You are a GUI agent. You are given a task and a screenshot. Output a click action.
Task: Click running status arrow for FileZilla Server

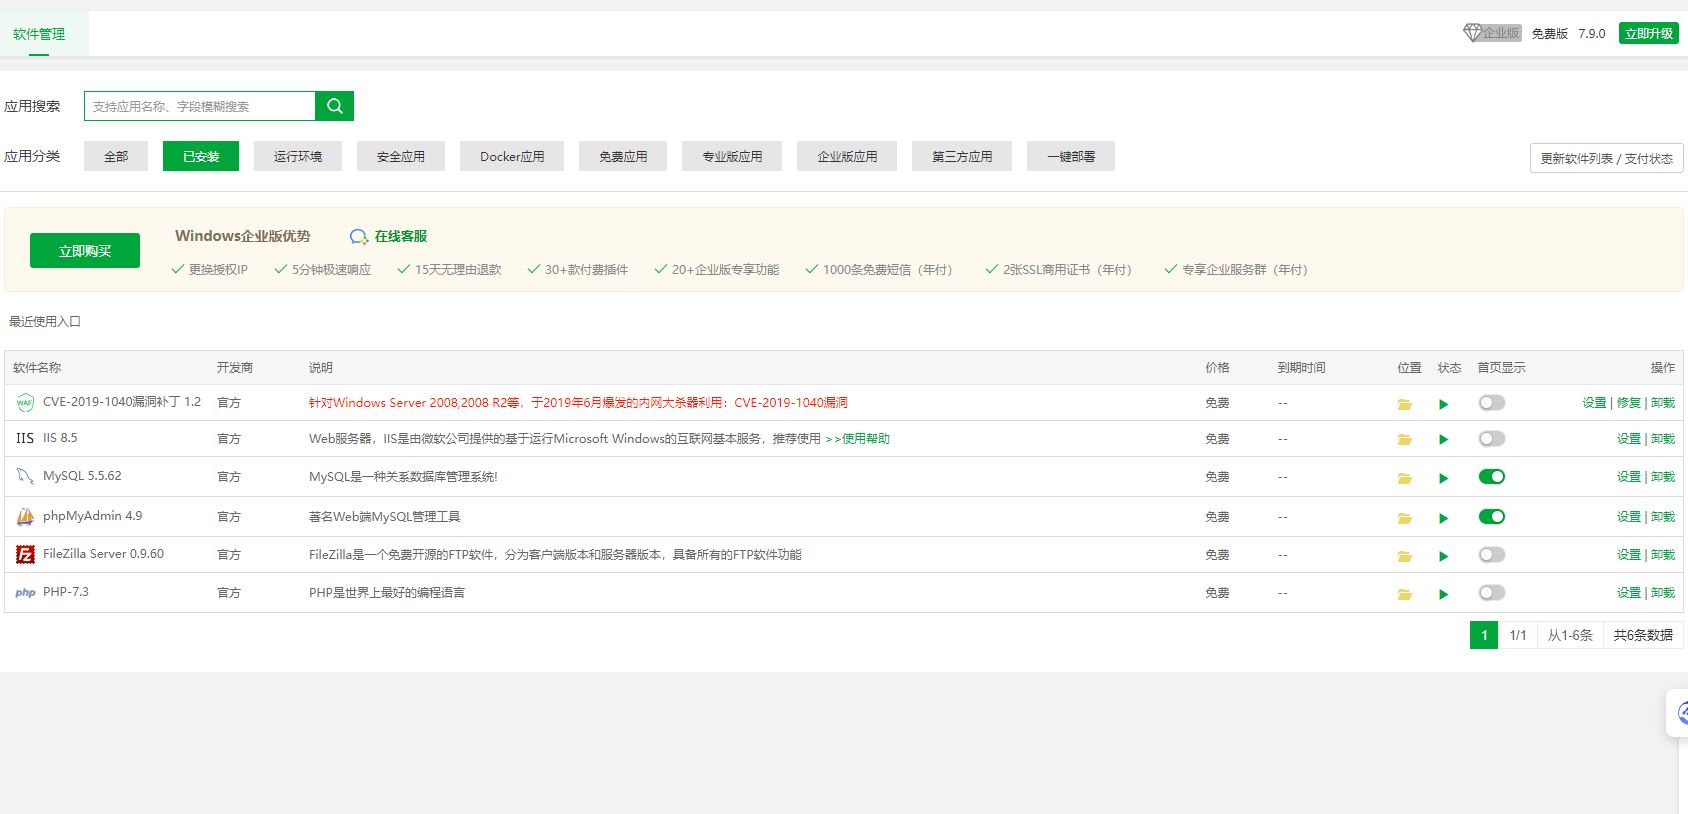pos(1443,556)
